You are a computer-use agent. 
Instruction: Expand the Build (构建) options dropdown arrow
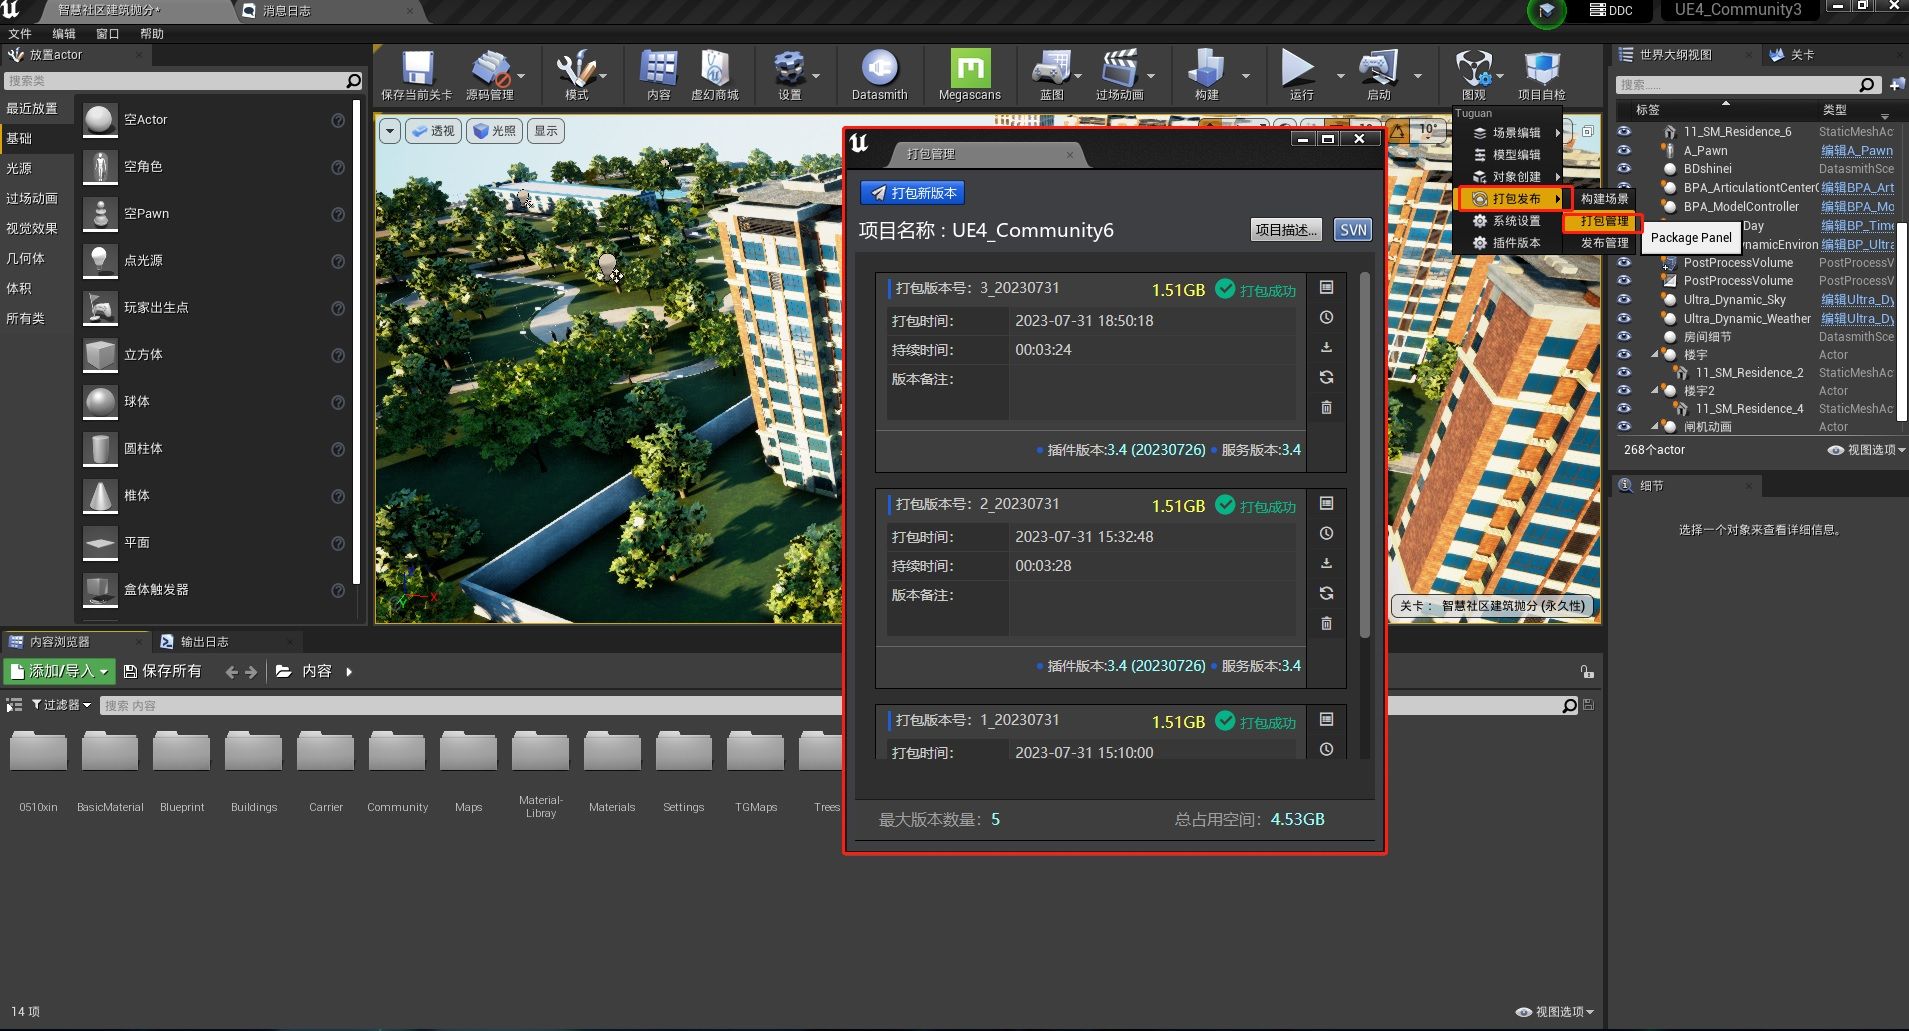[1245, 75]
